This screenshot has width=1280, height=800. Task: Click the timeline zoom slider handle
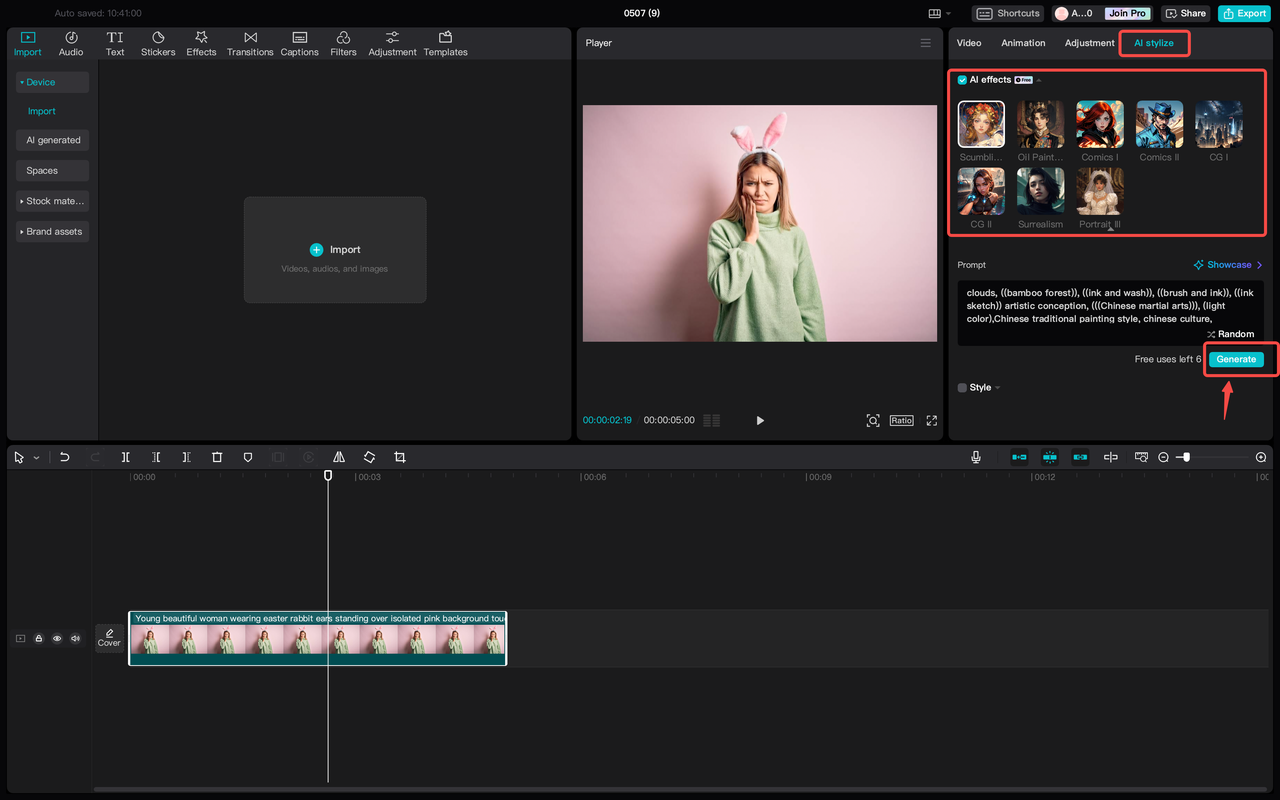click(1186, 457)
